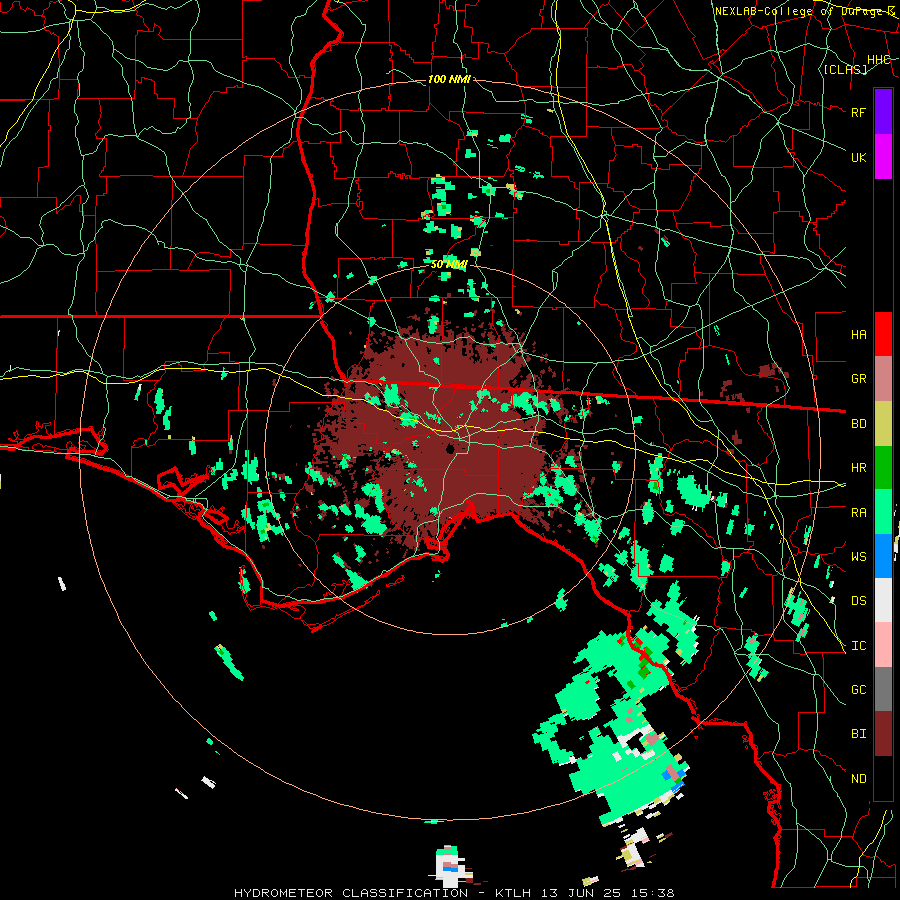The height and width of the screenshot is (900, 900).
Task: Click the [CLAS] unit label
Action: pos(845,69)
